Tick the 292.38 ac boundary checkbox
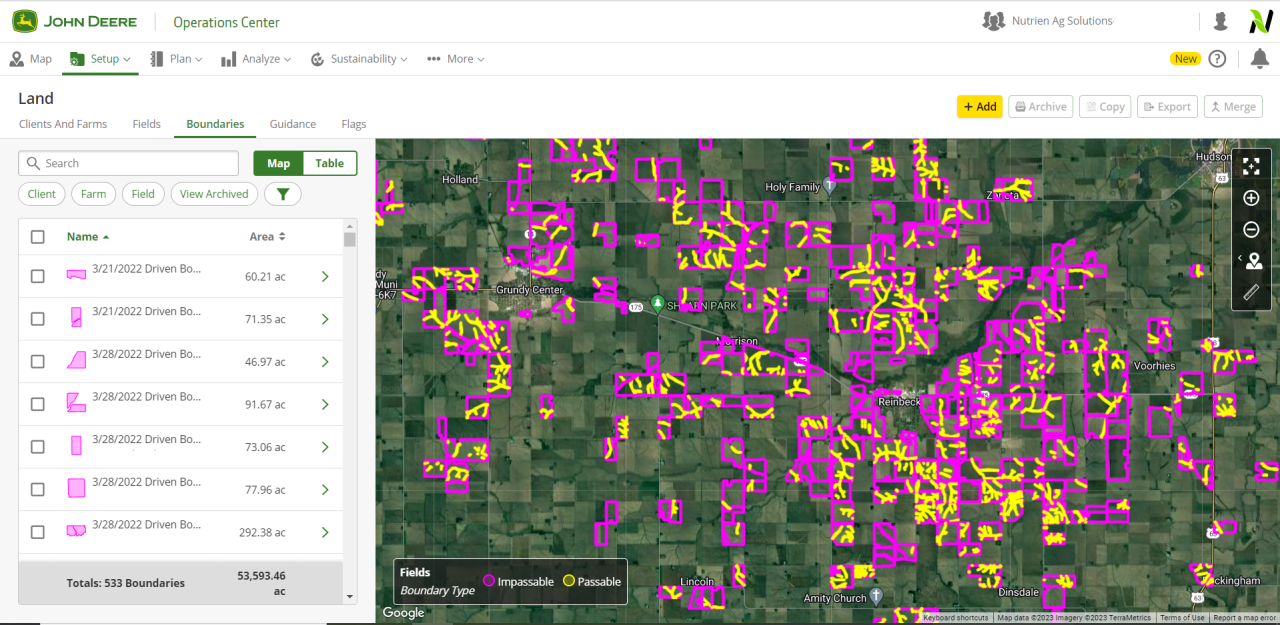Image resolution: width=1280 pixels, height=625 pixels. coord(38,532)
